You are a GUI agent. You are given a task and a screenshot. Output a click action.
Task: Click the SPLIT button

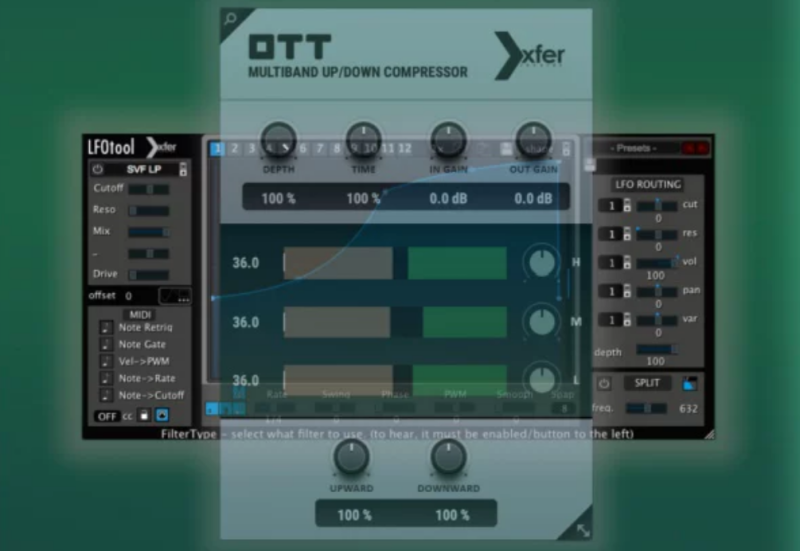pyautogui.click(x=647, y=383)
